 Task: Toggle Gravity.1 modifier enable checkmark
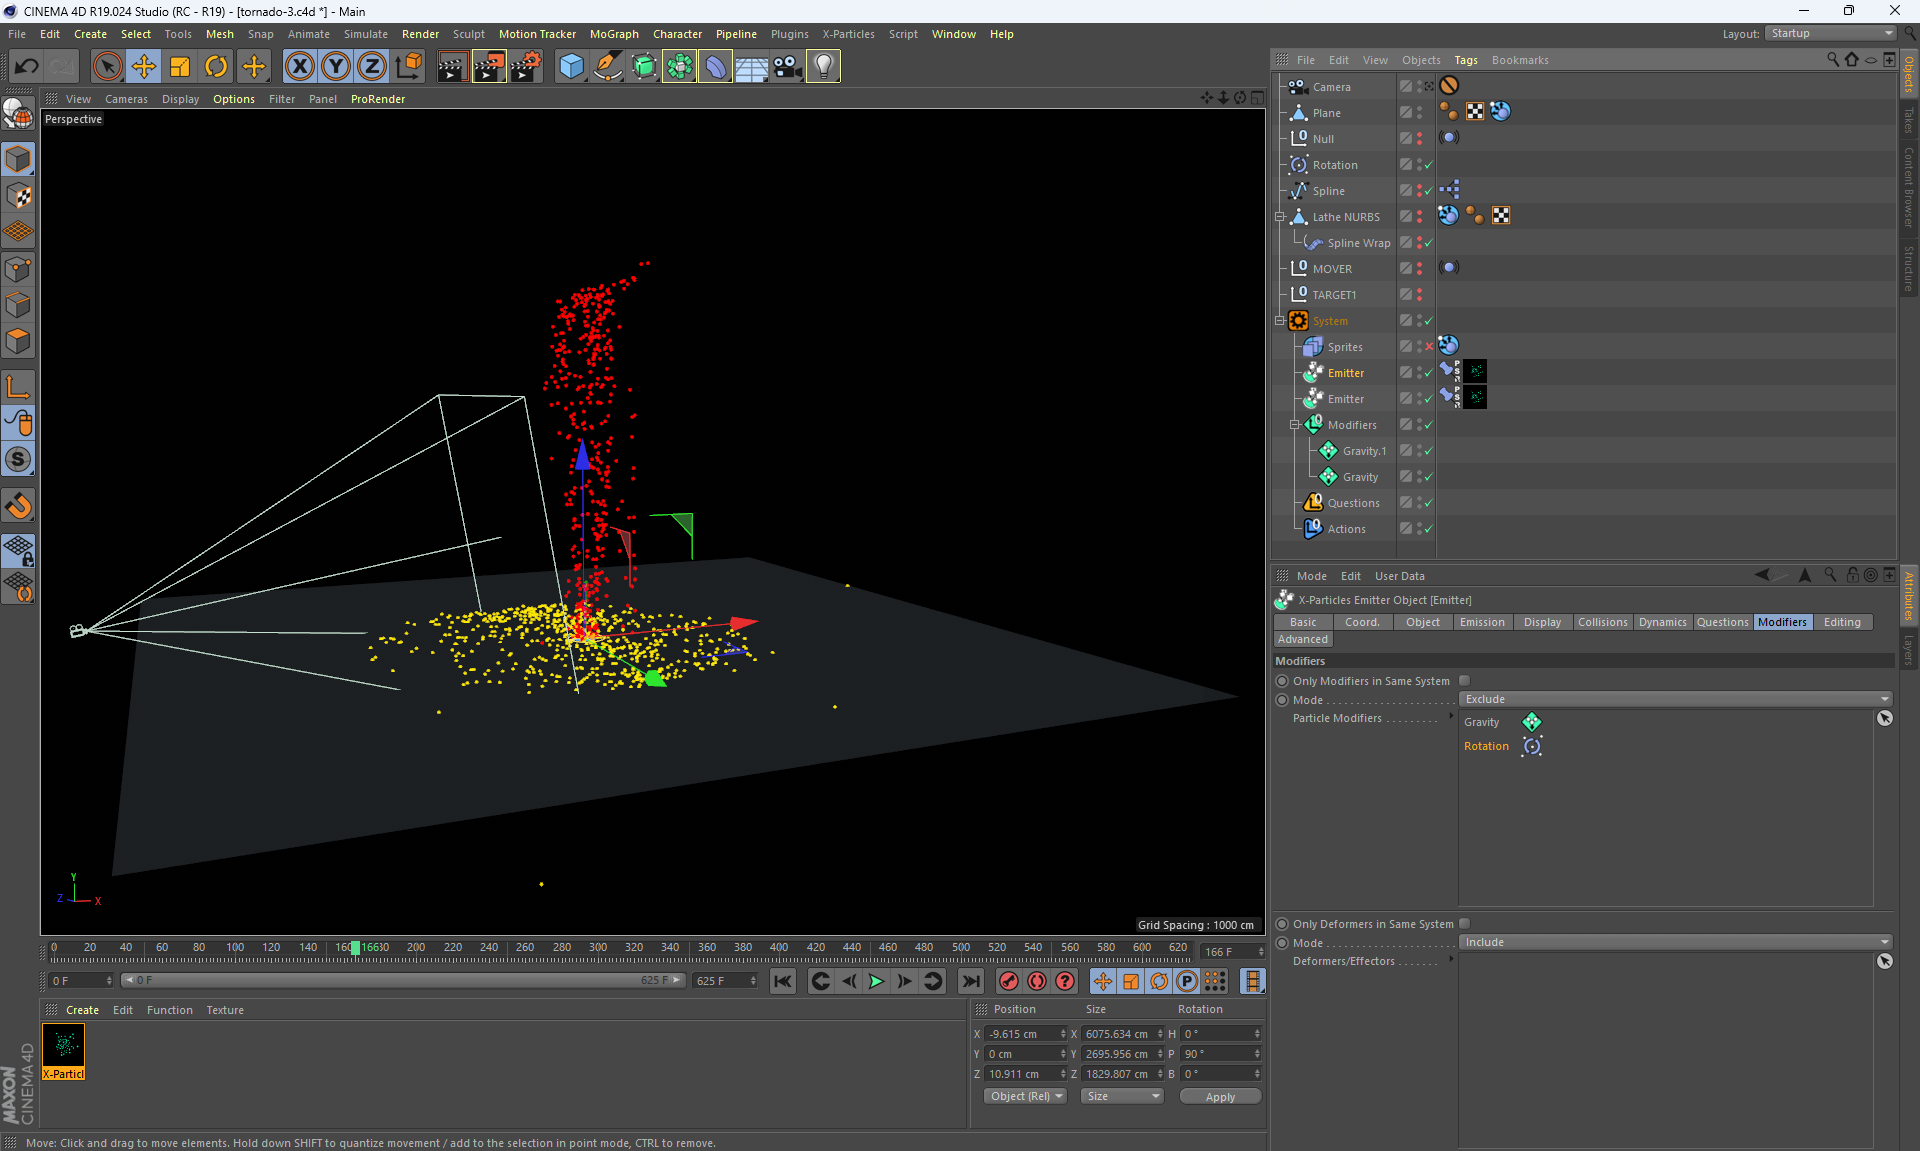(x=1428, y=452)
